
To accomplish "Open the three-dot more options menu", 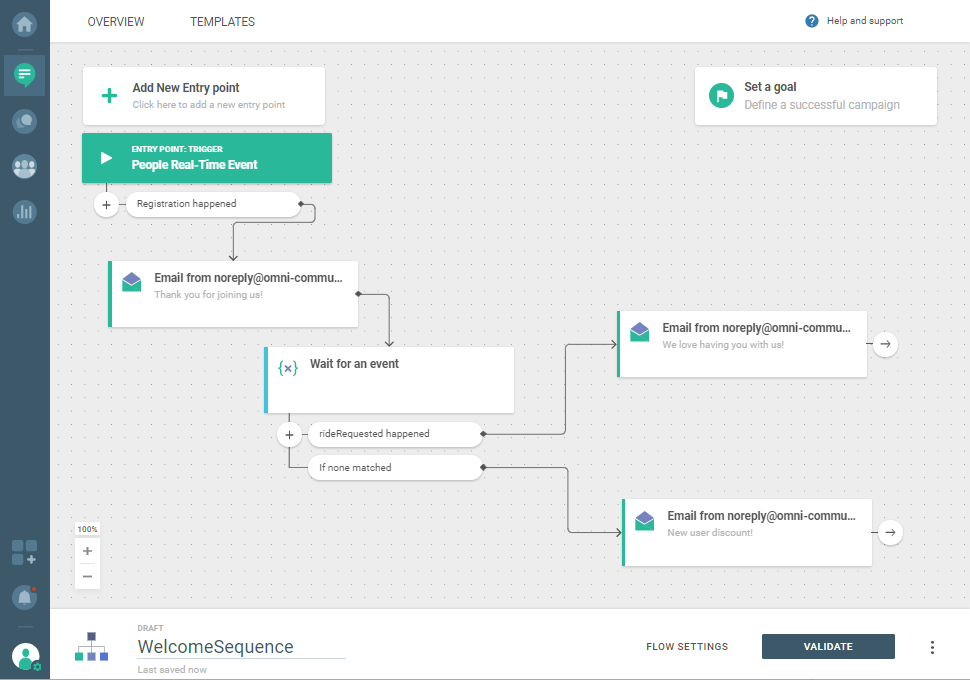I will (932, 647).
